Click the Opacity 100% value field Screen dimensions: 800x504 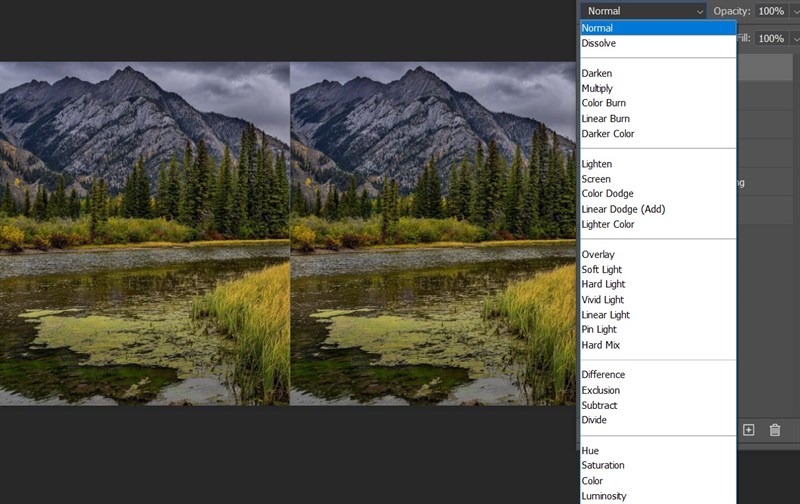(771, 11)
